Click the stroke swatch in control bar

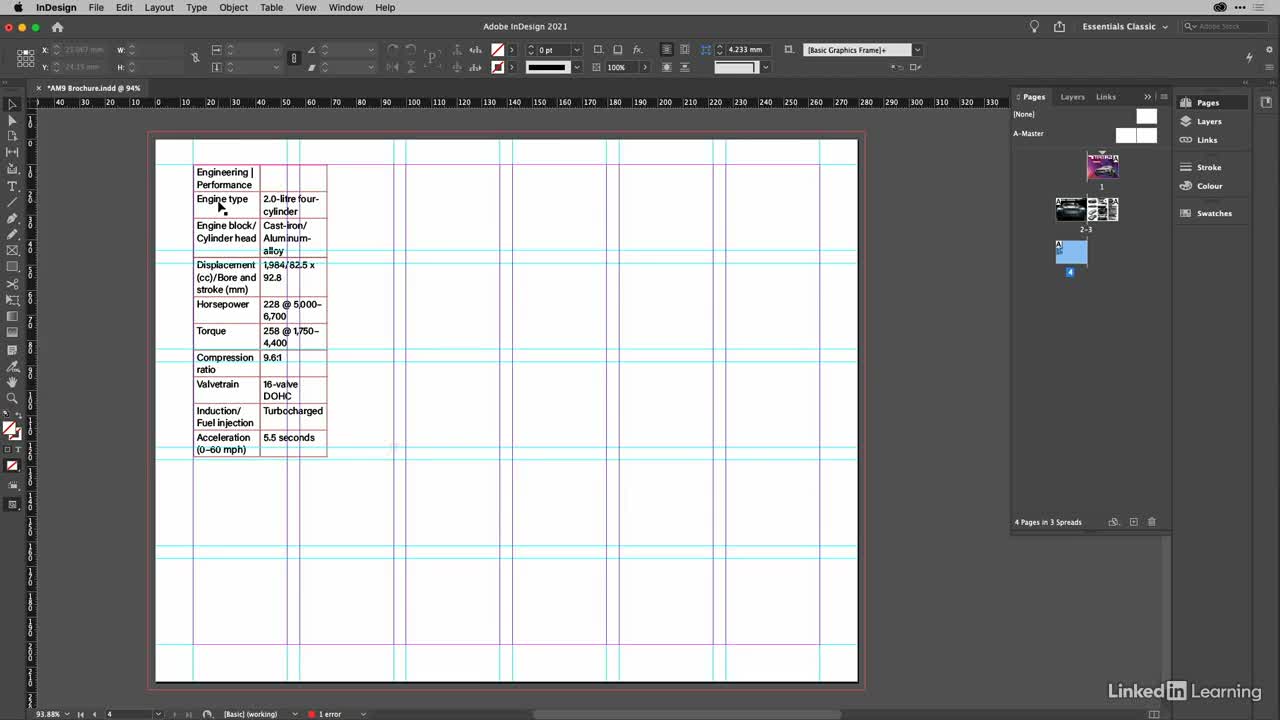pyautogui.click(x=498, y=67)
